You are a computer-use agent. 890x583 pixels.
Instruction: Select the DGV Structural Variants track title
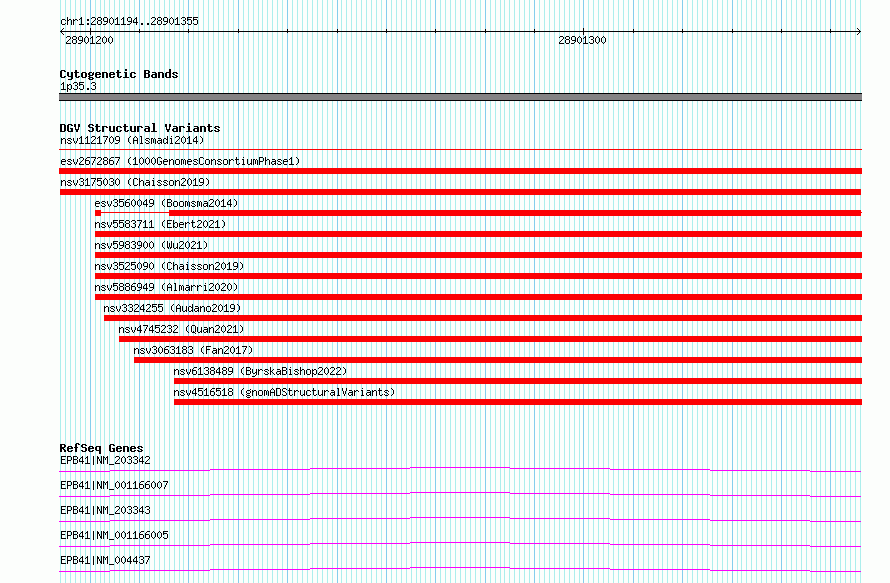(x=140, y=128)
